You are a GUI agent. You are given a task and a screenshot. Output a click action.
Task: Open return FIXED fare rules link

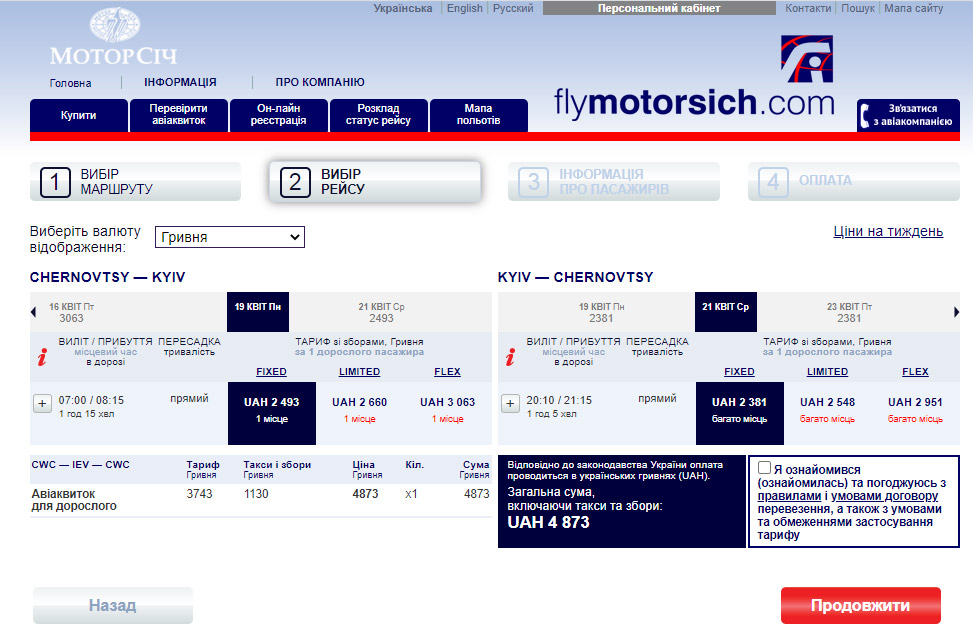tap(739, 372)
